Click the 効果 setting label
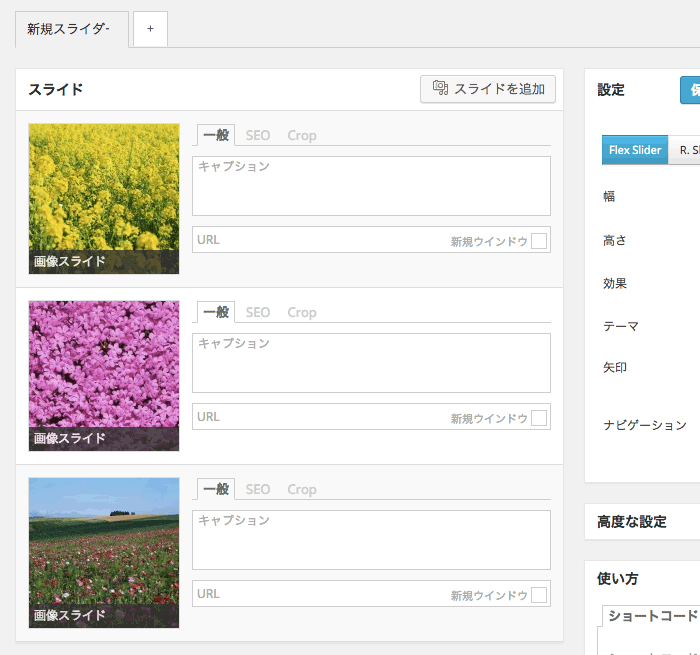Image resolution: width=700 pixels, height=655 pixels. tap(615, 284)
